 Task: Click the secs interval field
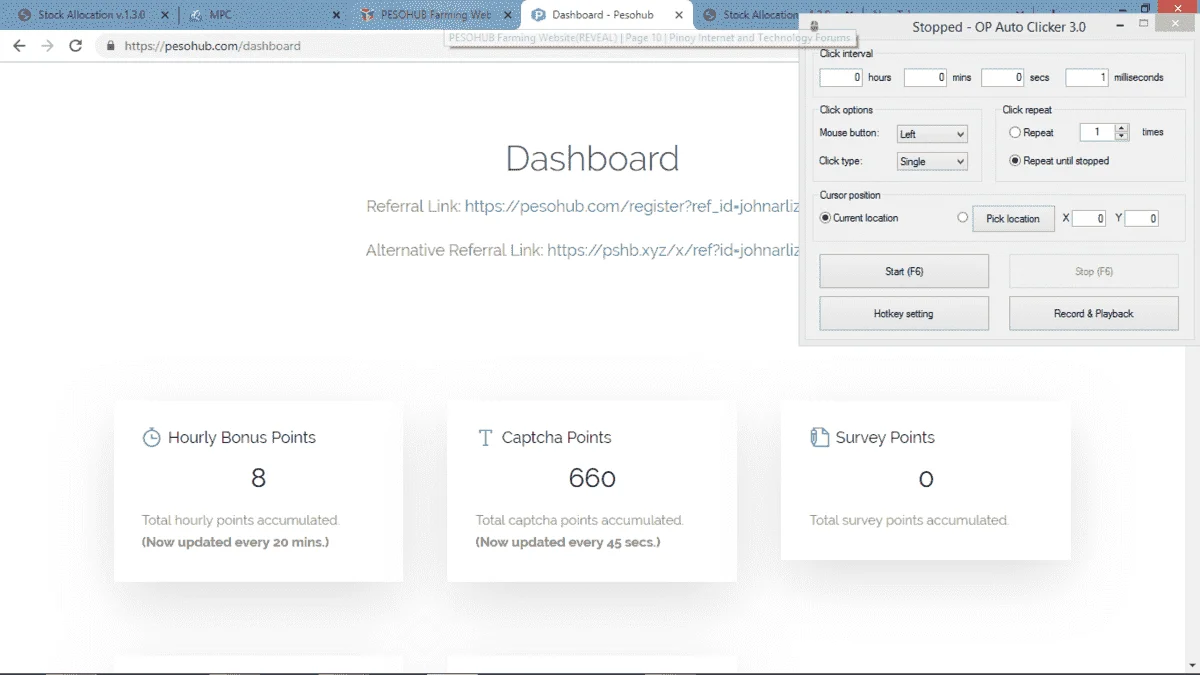1003,77
